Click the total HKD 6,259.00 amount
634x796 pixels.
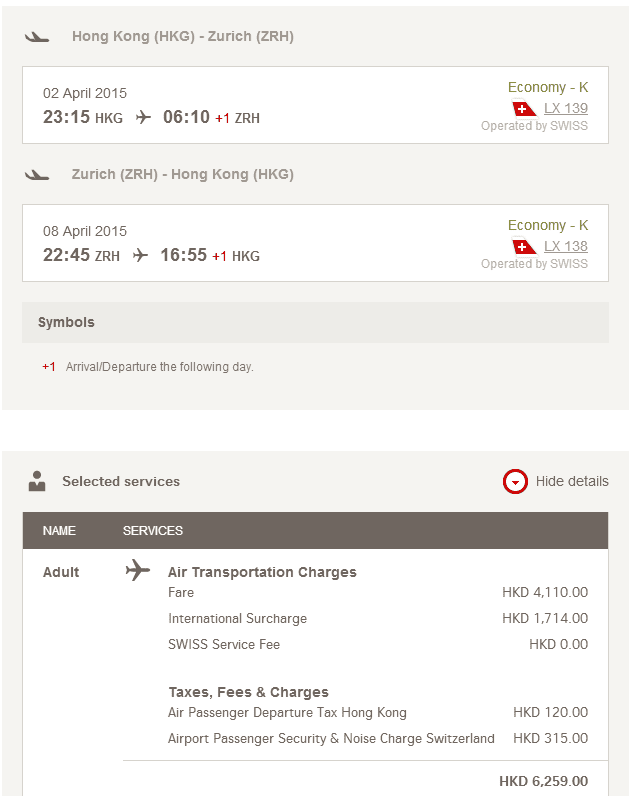pos(543,781)
